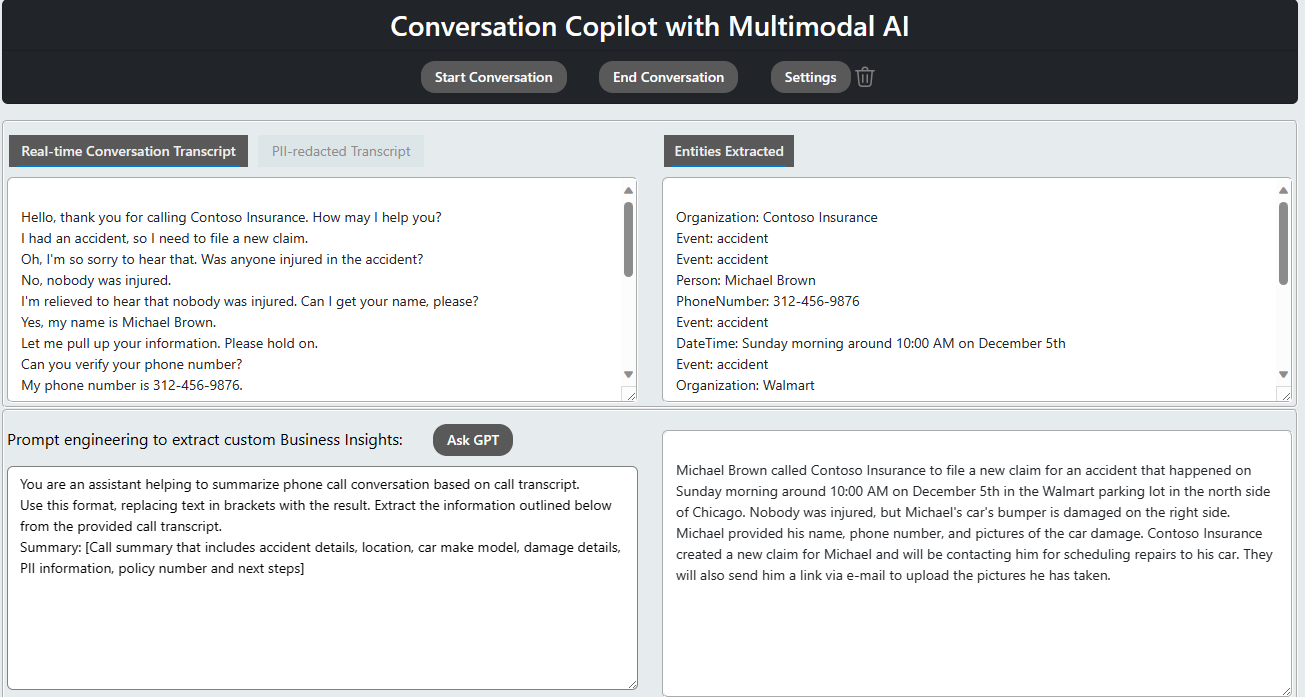
Task: Click entity 'PhoneNumber: 312-456-9876'
Action: (768, 301)
